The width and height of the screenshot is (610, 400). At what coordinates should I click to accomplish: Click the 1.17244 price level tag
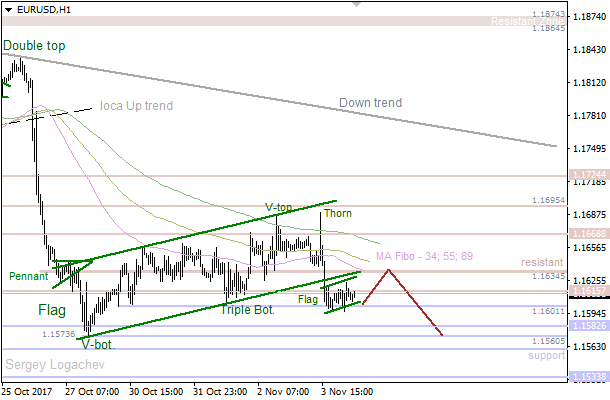coord(586,175)
